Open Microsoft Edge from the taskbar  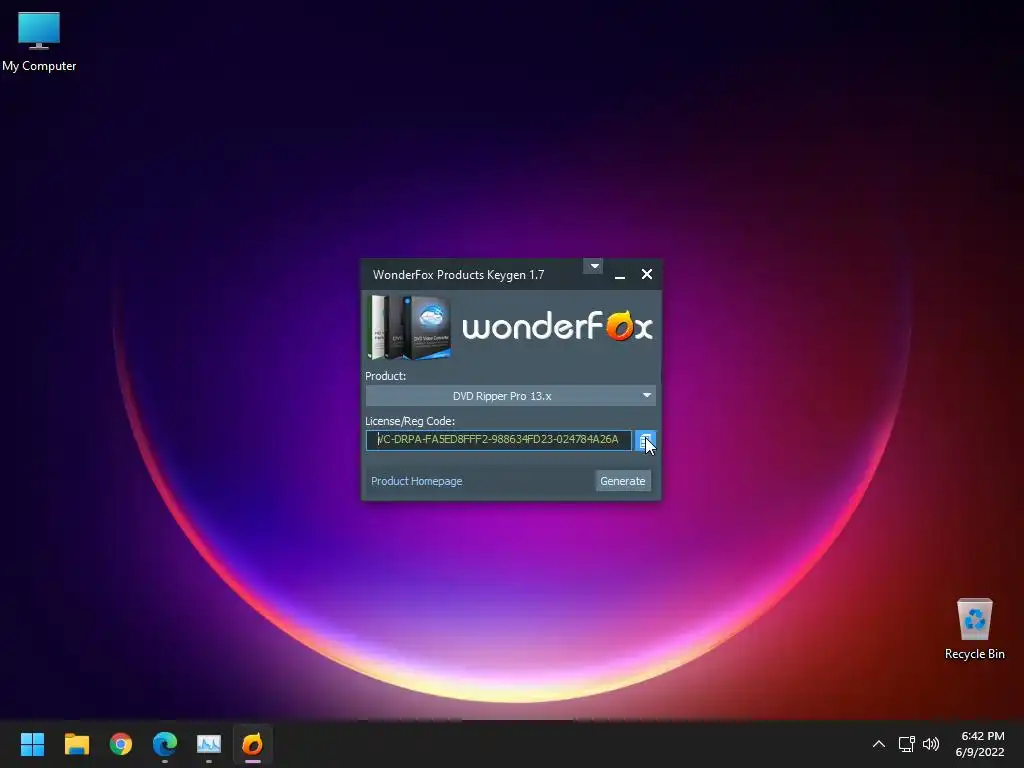[165, 744]
